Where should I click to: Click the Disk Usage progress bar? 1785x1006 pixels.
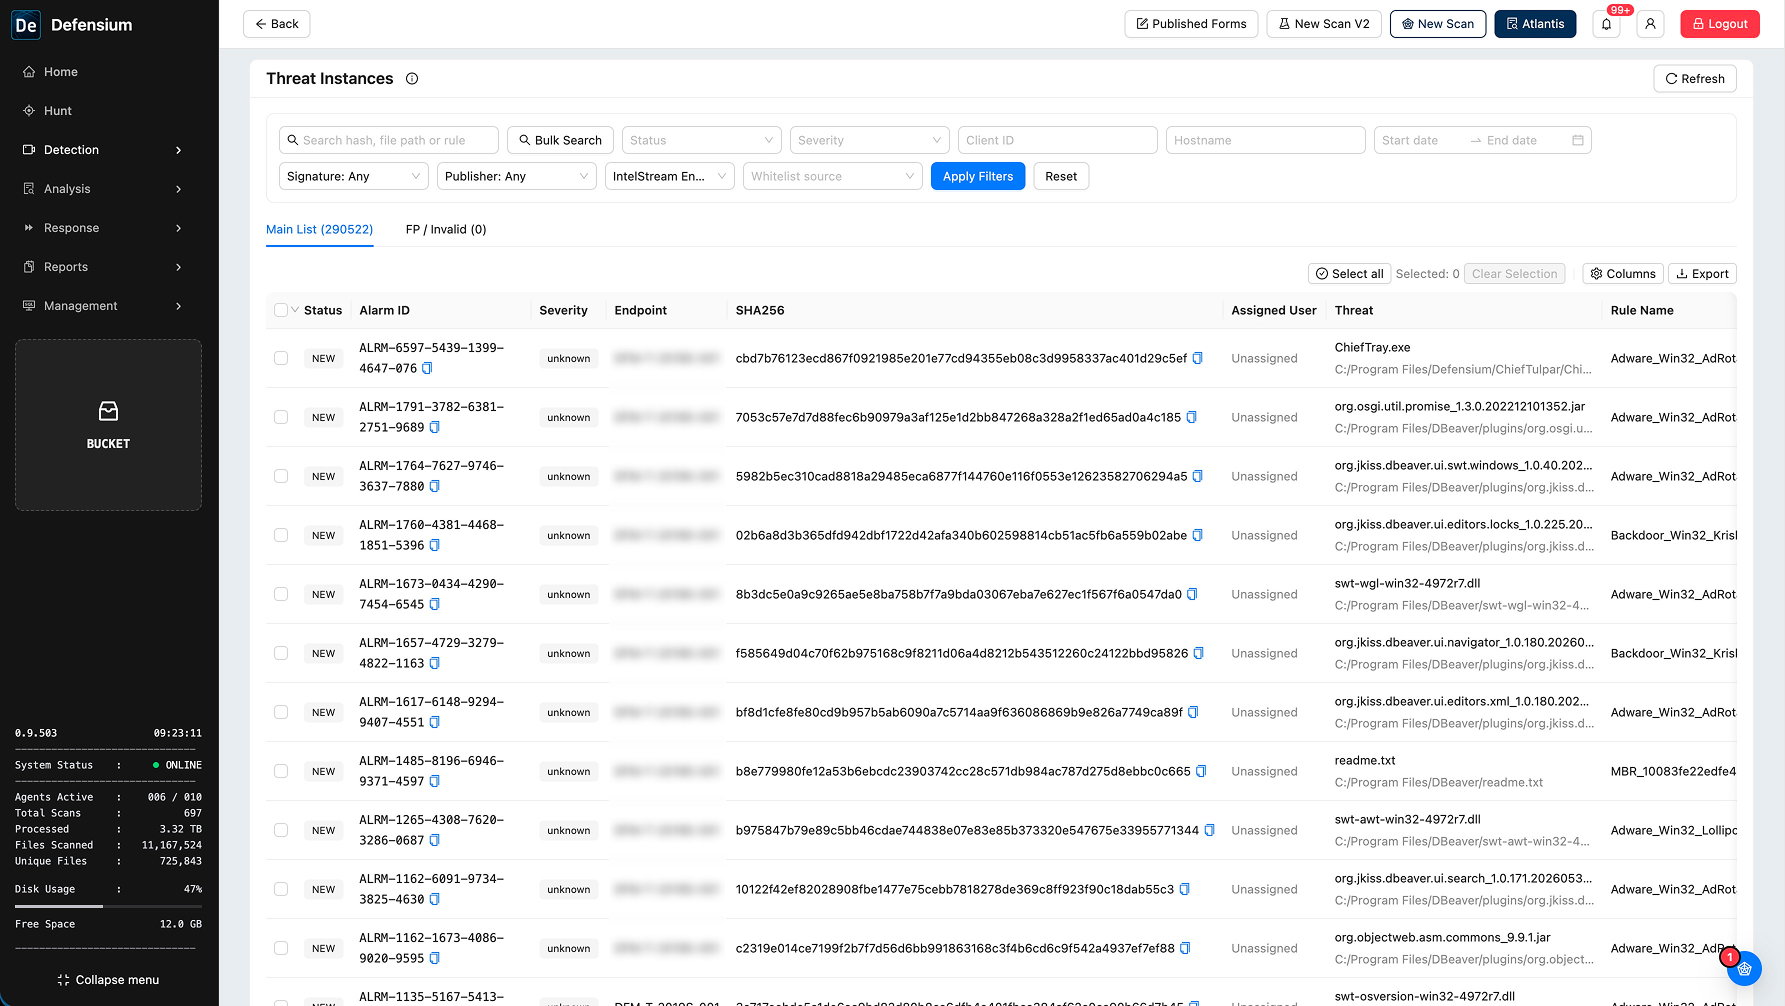[x=108, y=906]
